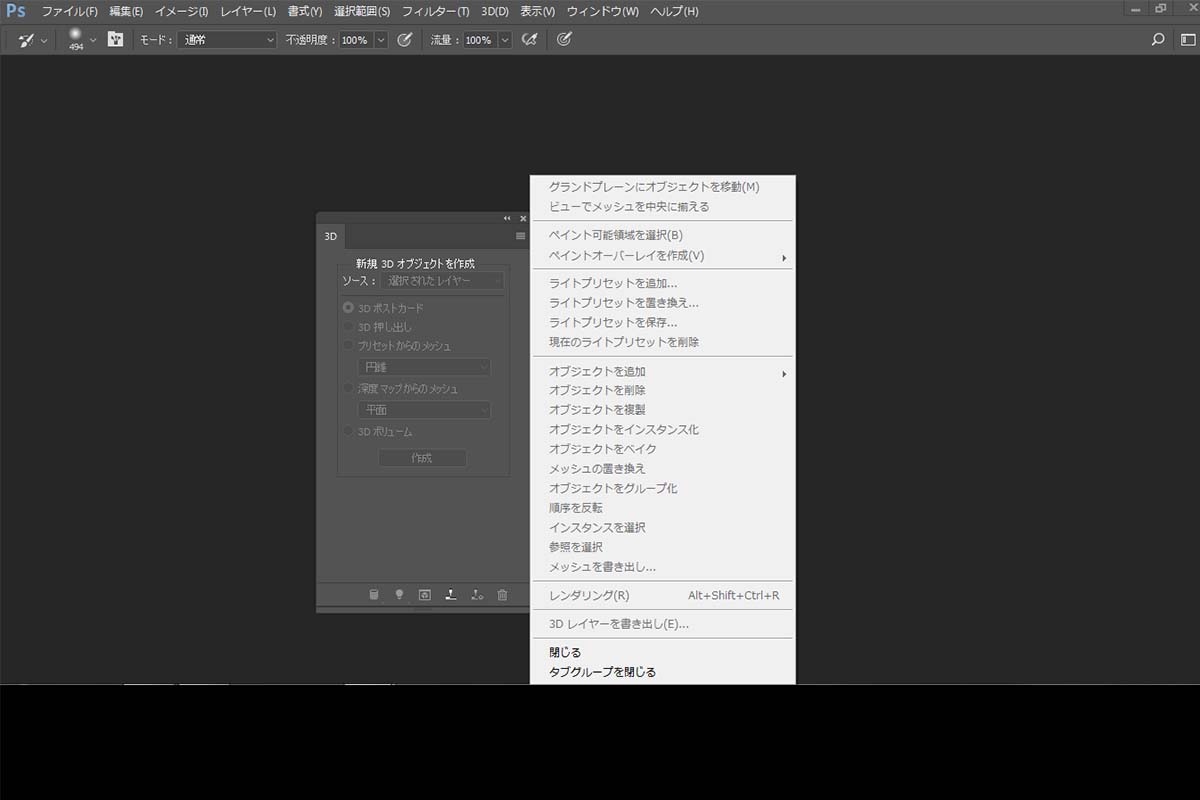Click the print settings stamp icon beside trash

pos(477,594)
